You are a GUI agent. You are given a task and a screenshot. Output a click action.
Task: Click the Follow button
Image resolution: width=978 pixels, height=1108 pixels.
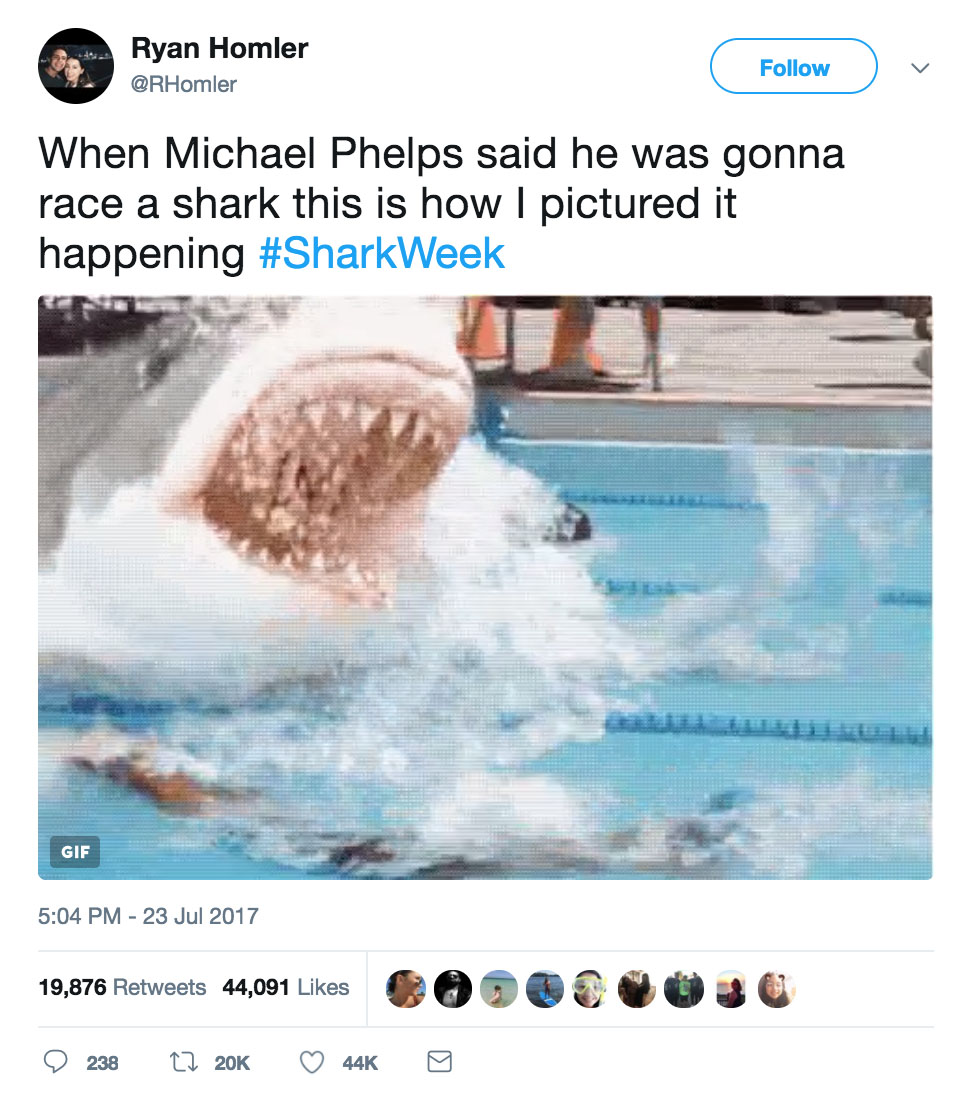tap(793, 67)
